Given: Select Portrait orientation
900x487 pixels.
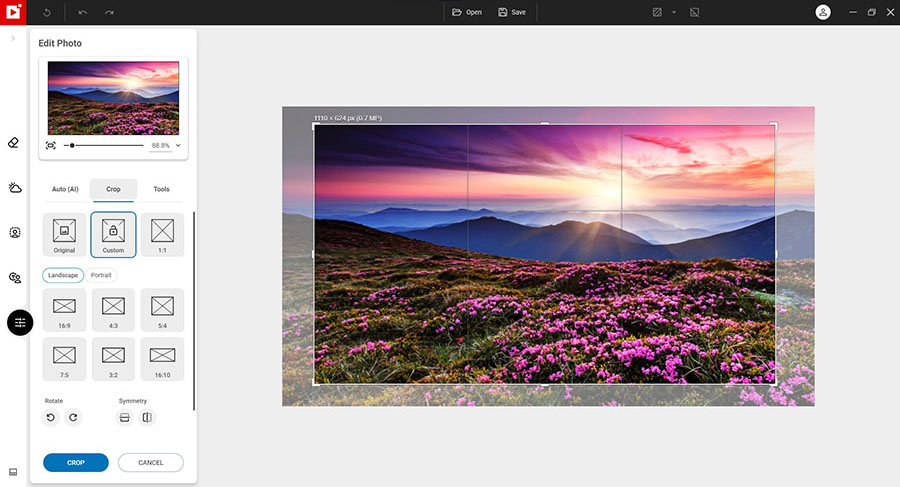Looking at the screenshot, I should tap(101, 275).
